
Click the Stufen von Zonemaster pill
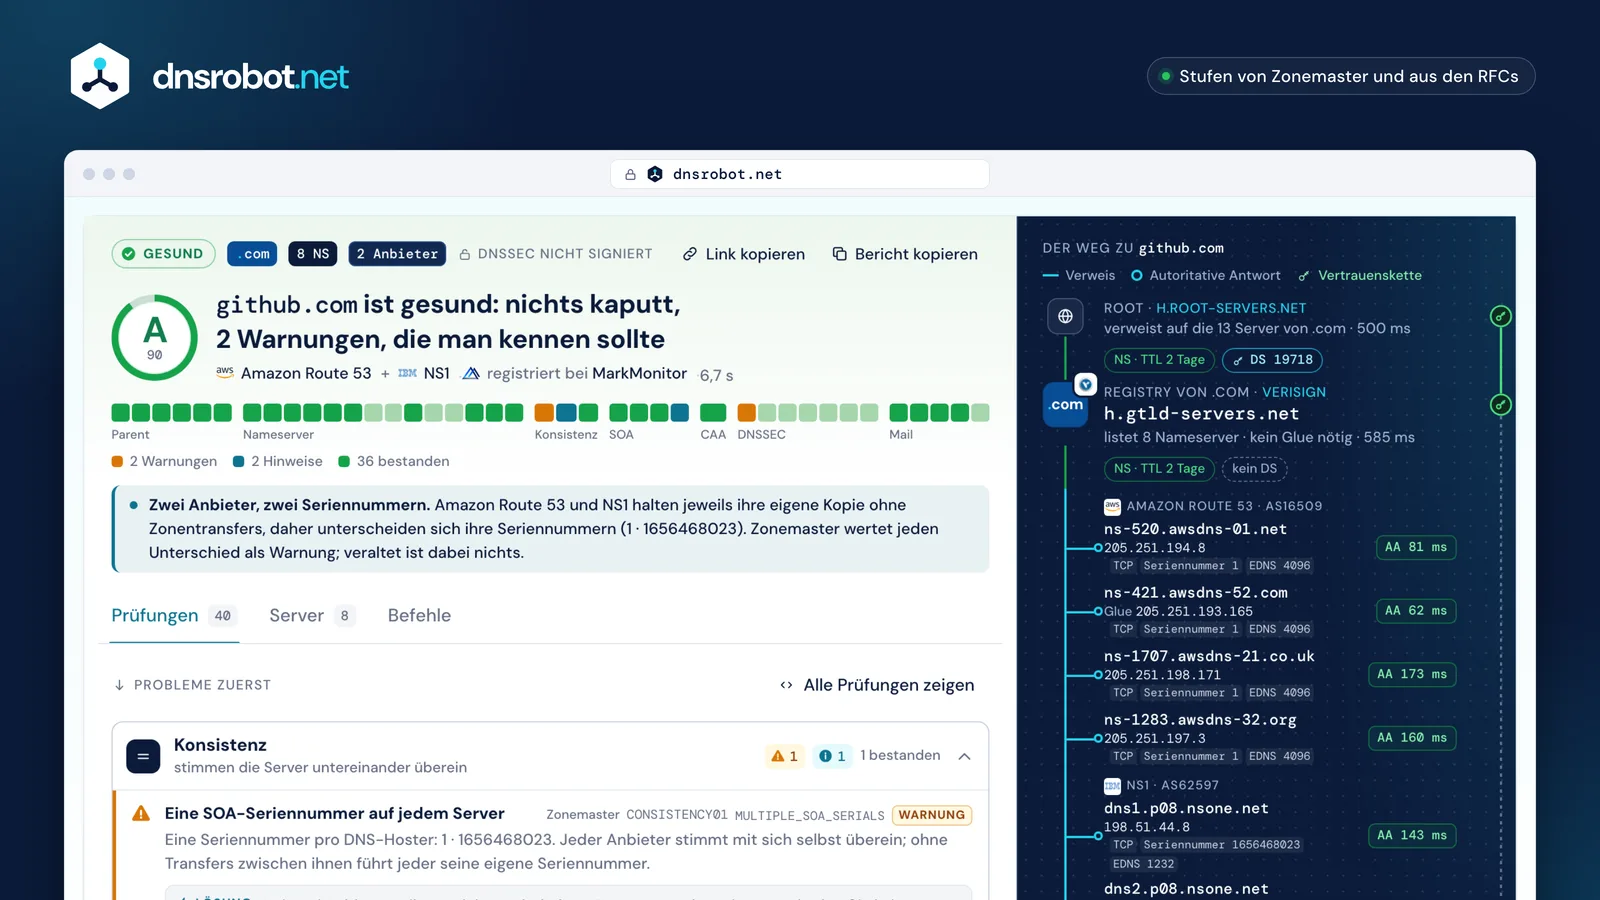[1341, 76]
